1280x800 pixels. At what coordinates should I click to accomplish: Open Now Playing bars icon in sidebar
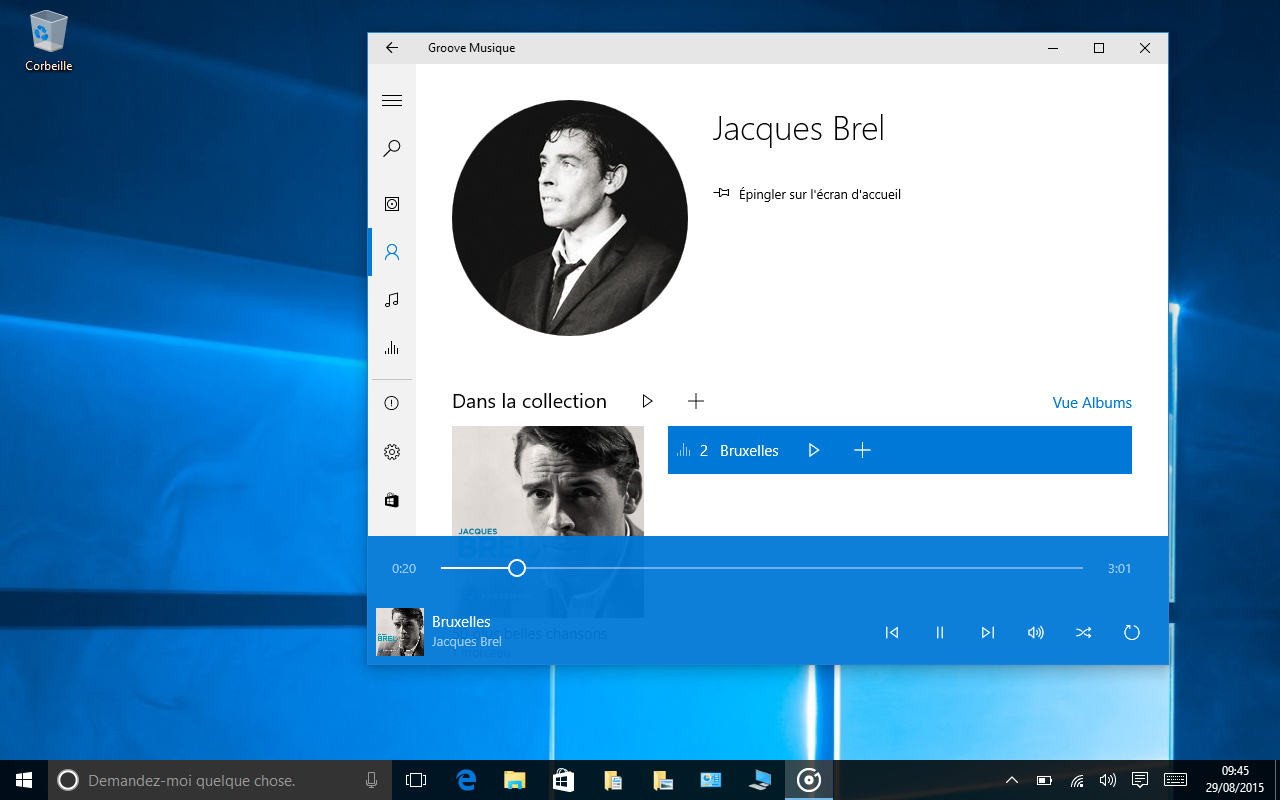pos(392,348)
